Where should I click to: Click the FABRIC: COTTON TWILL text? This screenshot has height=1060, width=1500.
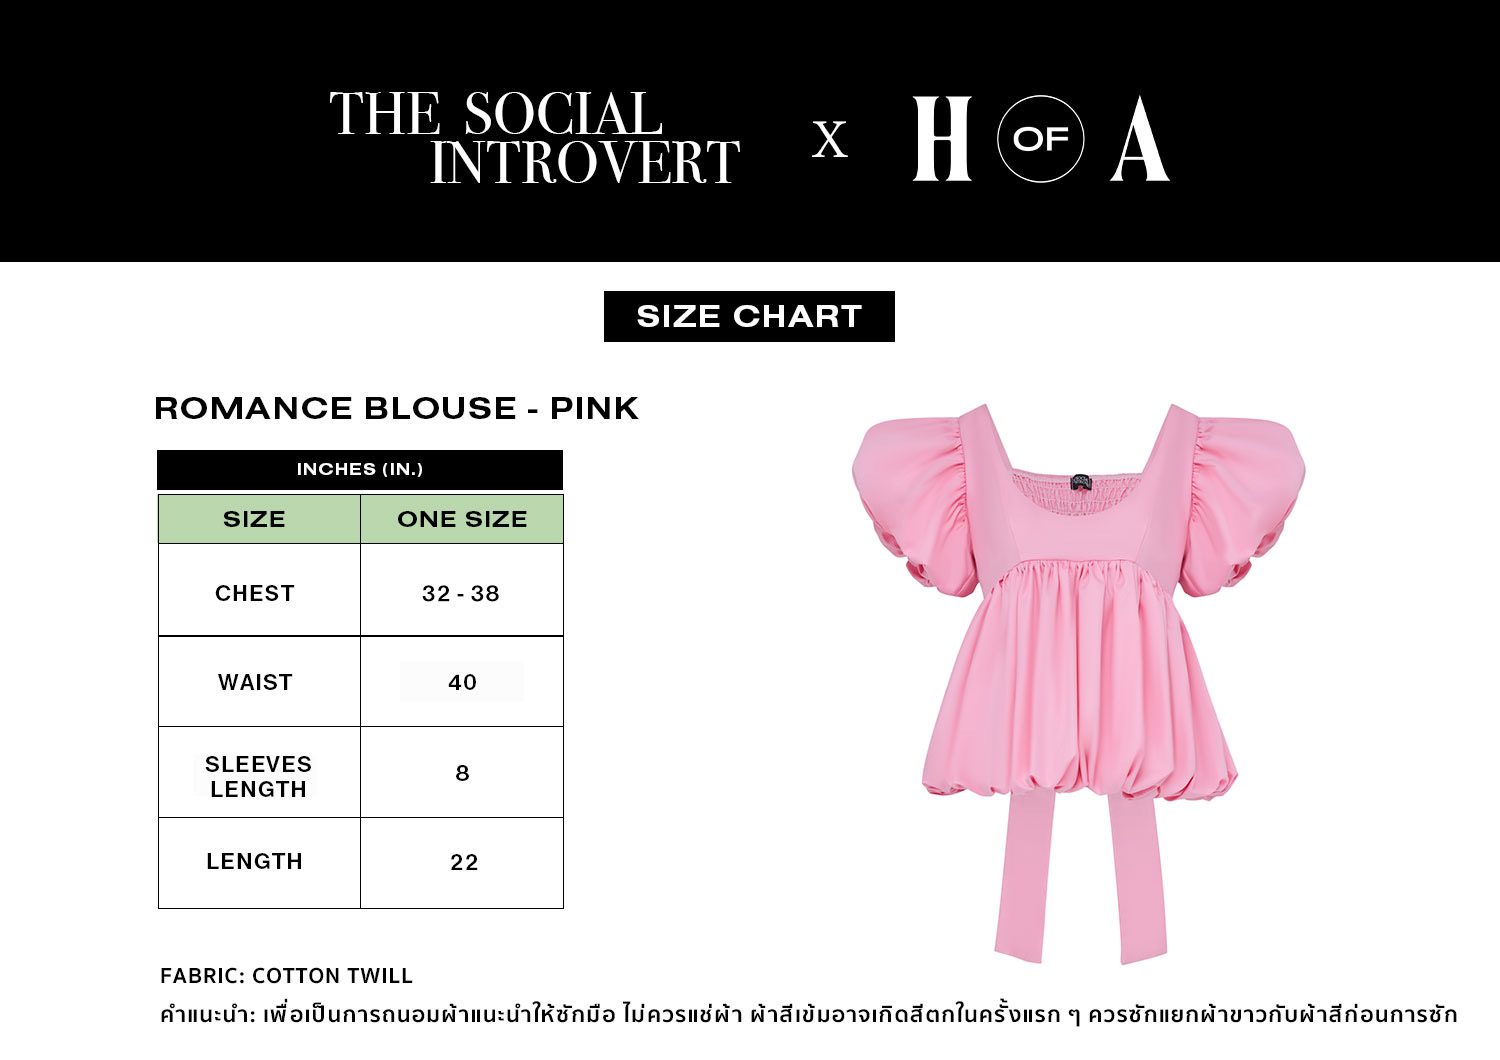[x=286, y=976]
